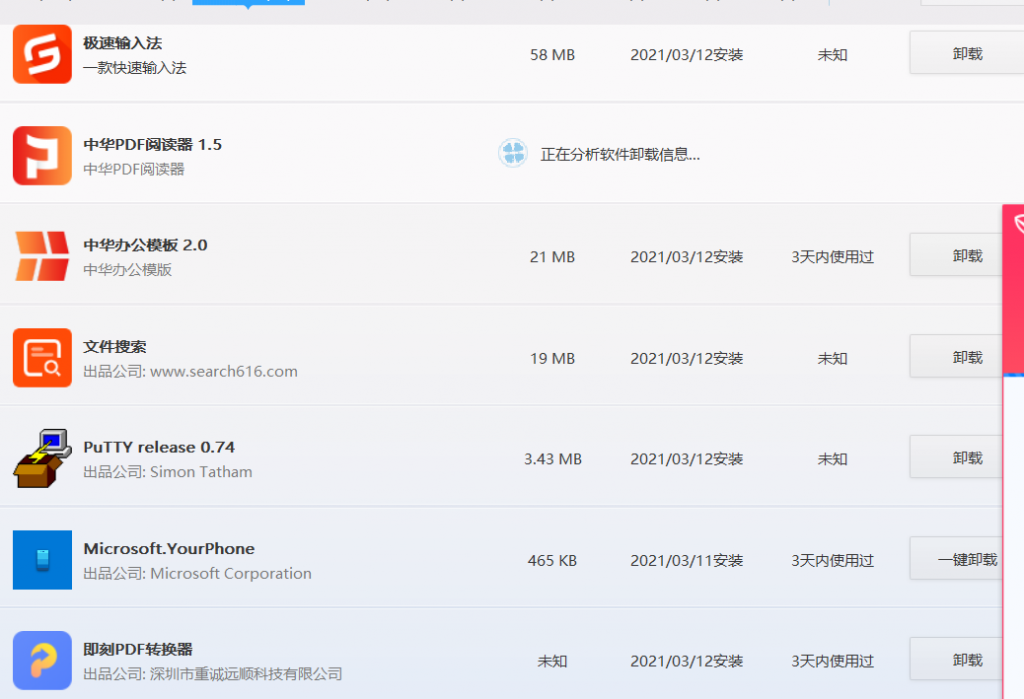Click the 中华PDF阅读器 red icon
1024x699 pixels.
tap(42, 155)
